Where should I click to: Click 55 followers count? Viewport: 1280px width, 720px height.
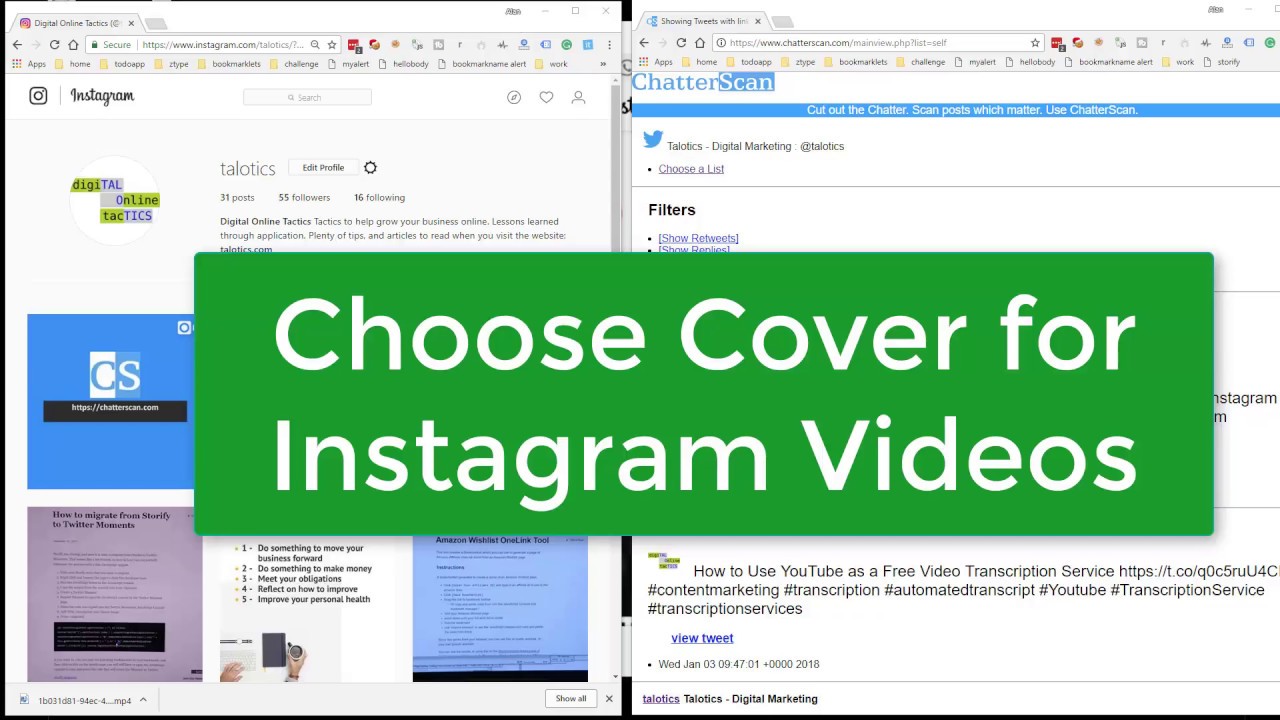click(x=304, y=198)
